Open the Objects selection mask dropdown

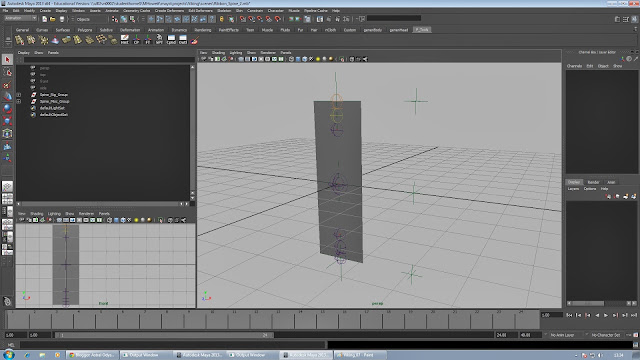point(91,19)
